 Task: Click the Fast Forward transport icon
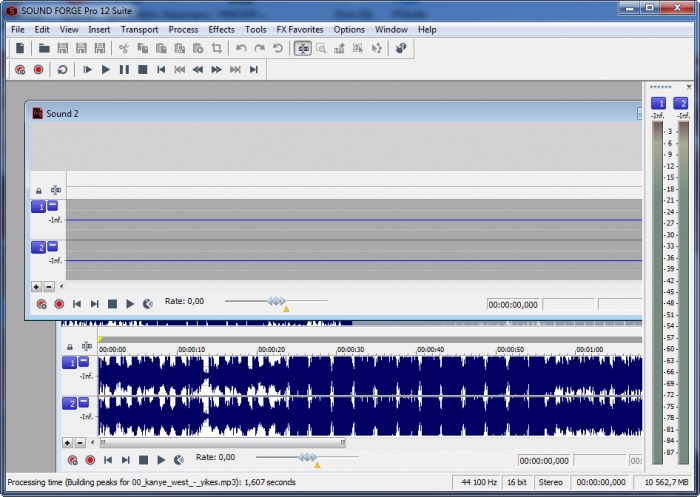[216, 70]
